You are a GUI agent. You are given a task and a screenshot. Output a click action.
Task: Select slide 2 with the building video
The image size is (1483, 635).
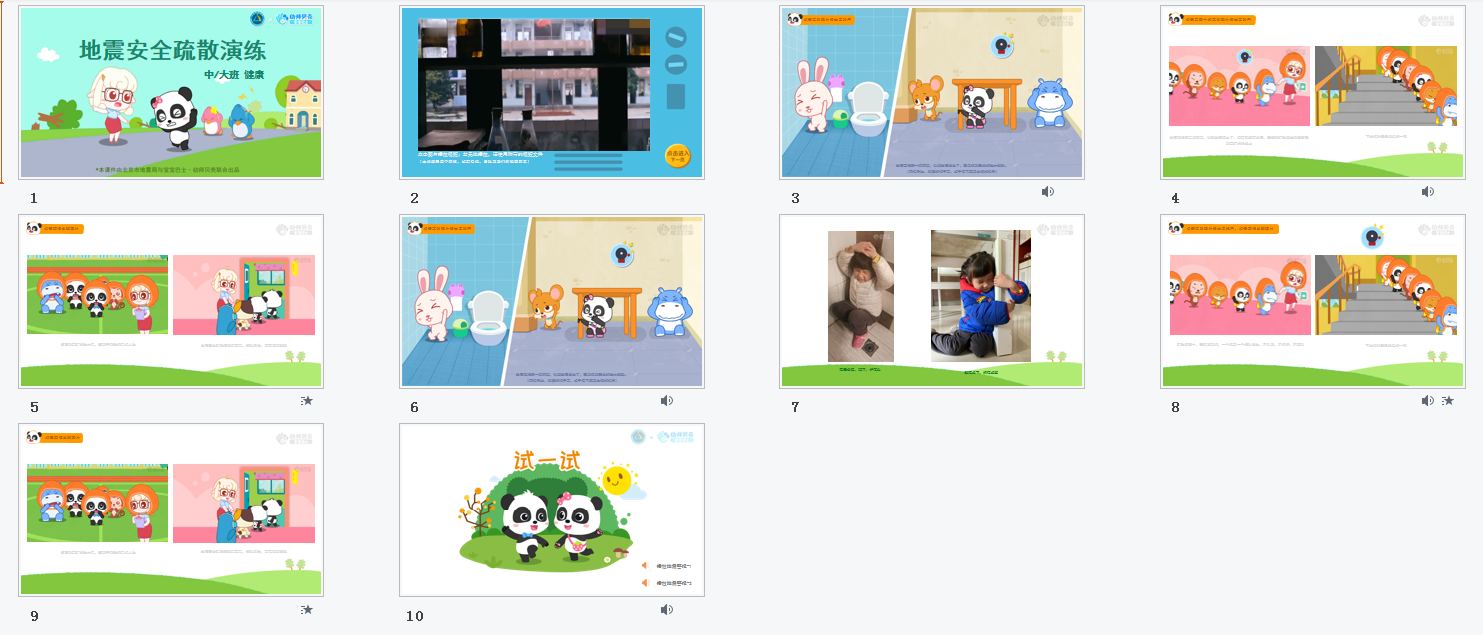coord(552,93)
